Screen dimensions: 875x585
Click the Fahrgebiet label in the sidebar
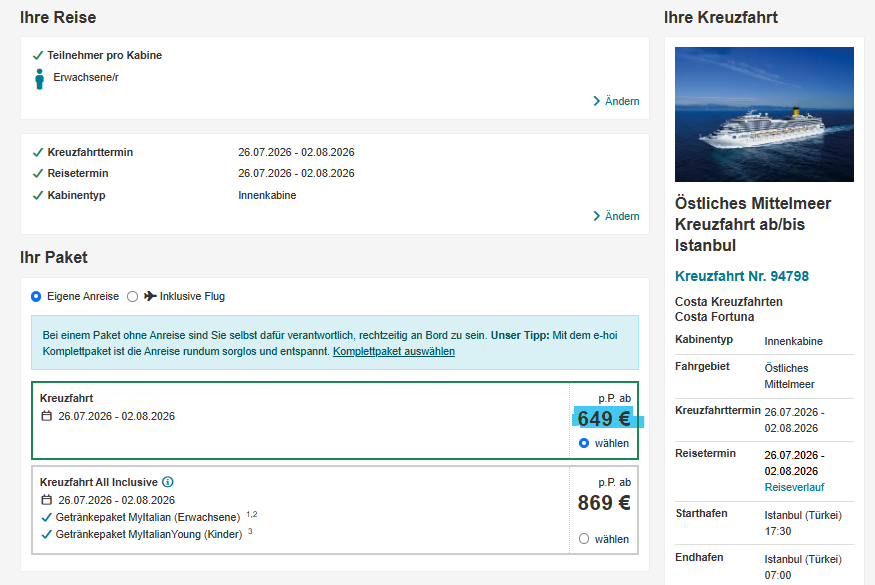tap(703, 367)
